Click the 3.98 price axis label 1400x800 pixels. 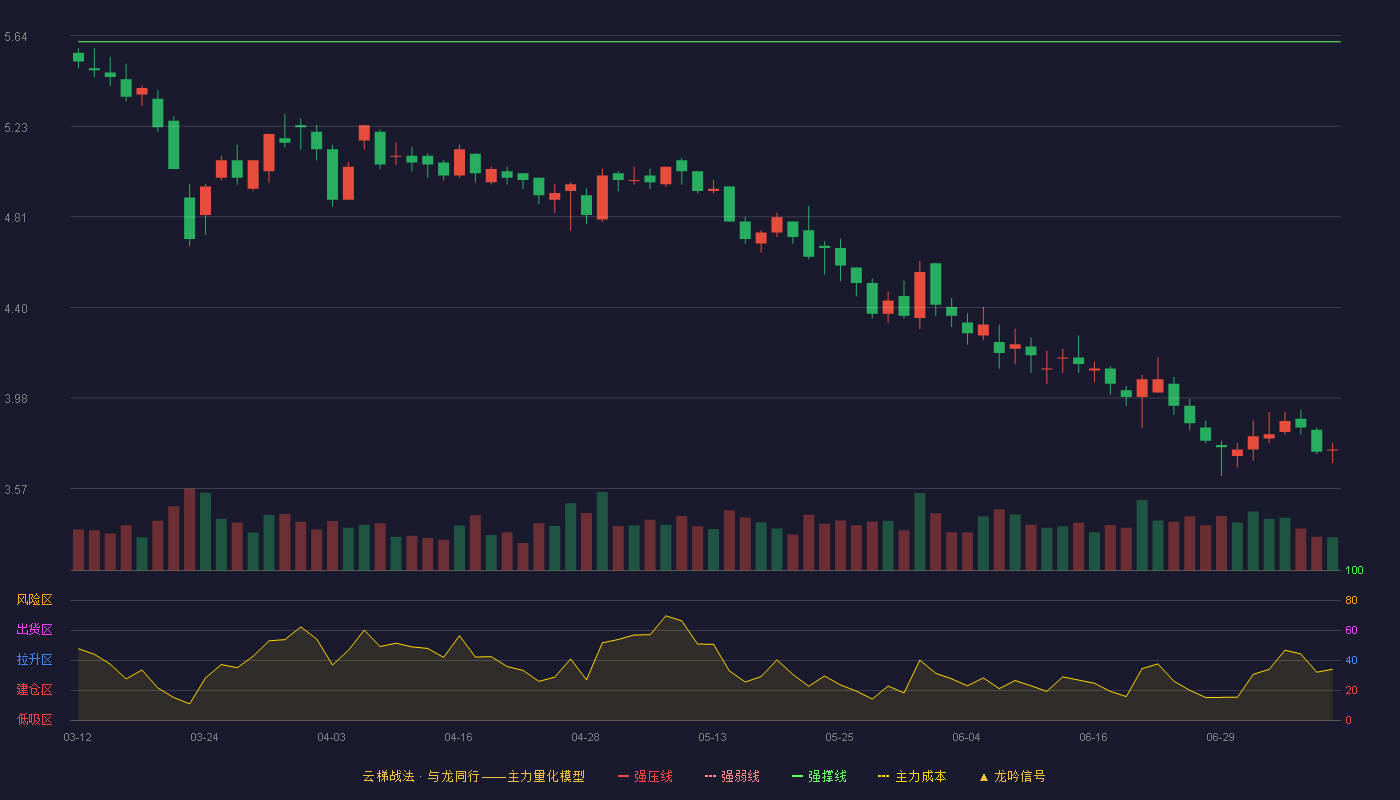click(16, 398)
